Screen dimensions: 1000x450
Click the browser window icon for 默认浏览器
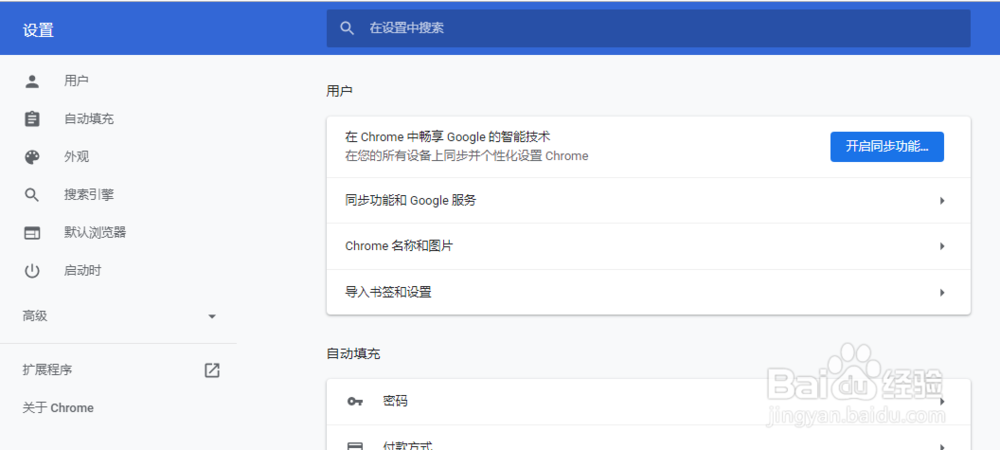point(32,233)
